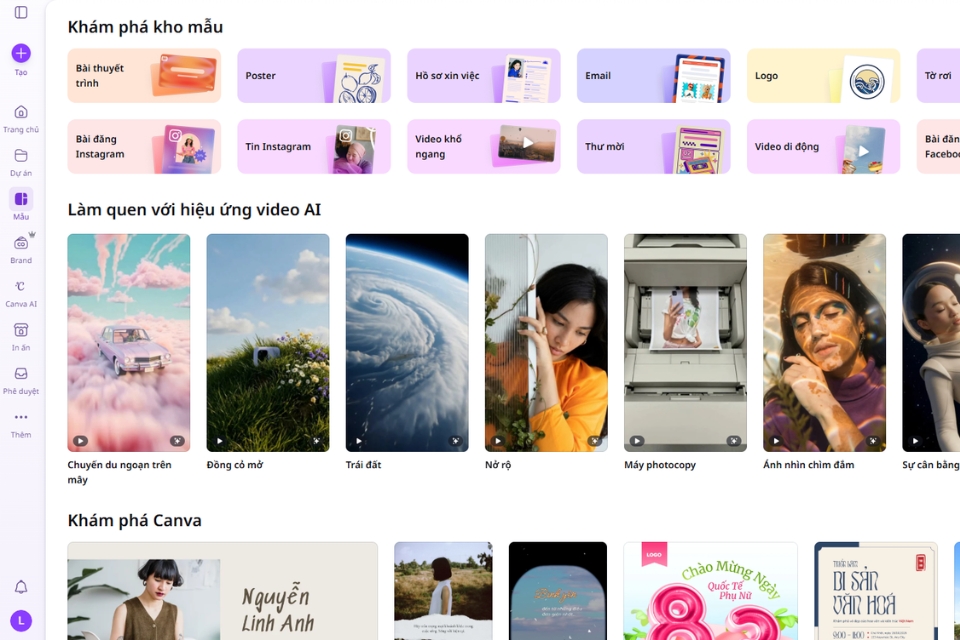
Task: Choose the Email template card
Action: (x=653, y=75)
